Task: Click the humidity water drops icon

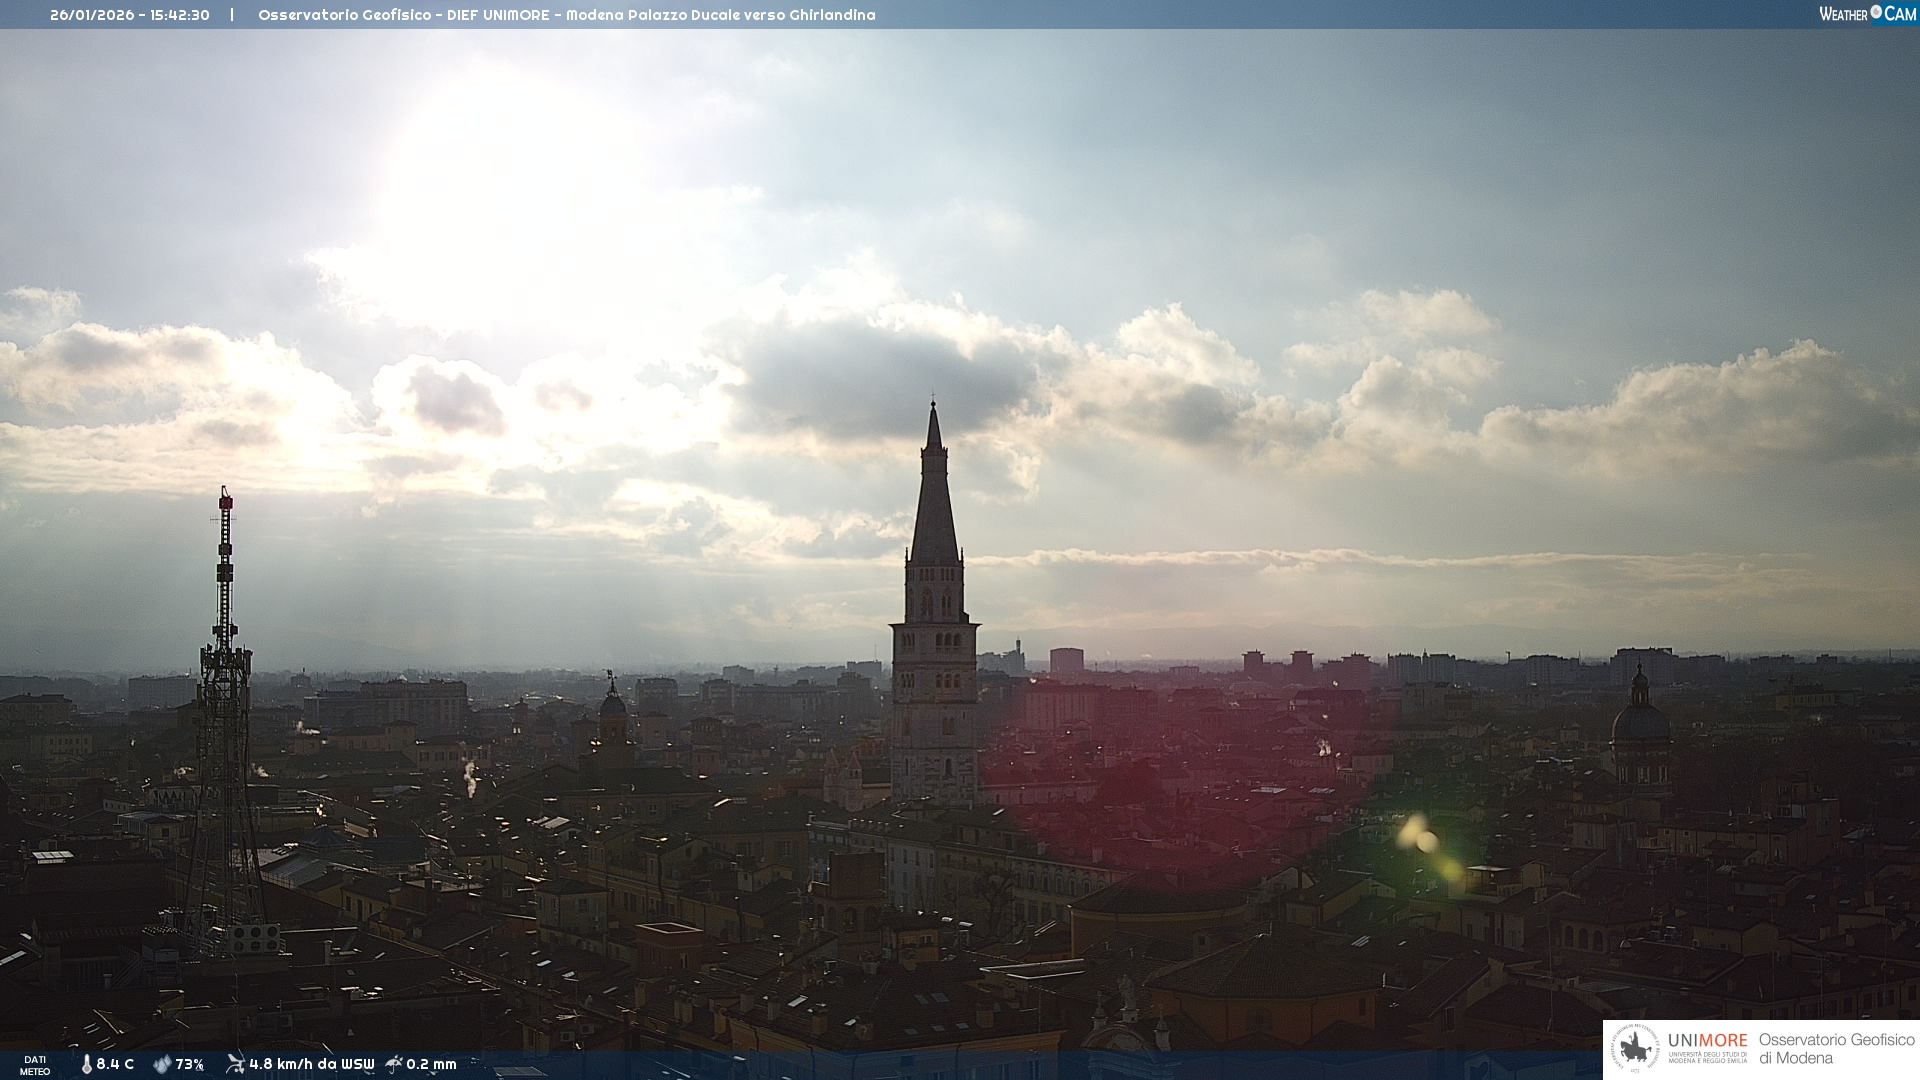Action: point(162,1064)
